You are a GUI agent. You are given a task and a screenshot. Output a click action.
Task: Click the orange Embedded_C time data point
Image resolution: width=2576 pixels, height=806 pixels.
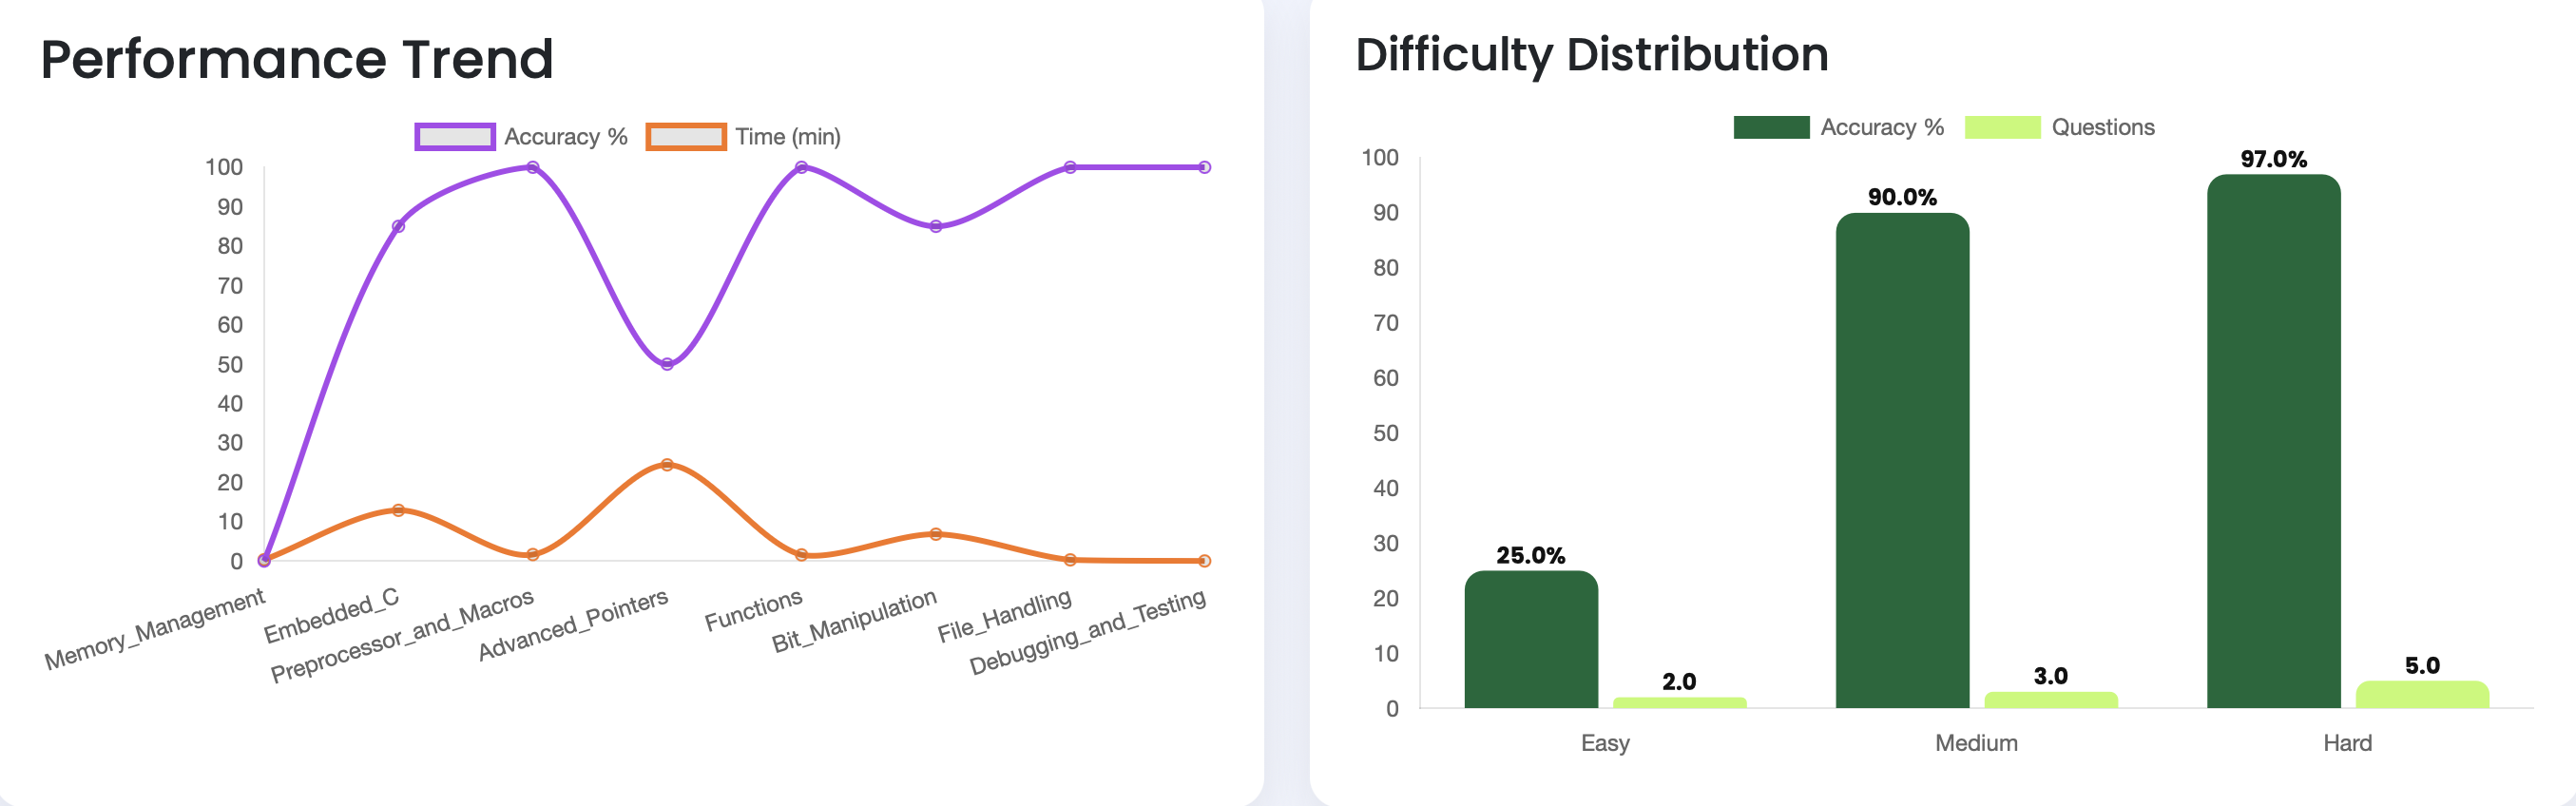(x=398, y=510)
